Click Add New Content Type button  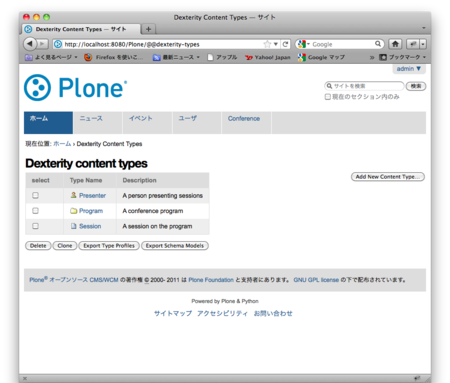[x=388, y=177]
